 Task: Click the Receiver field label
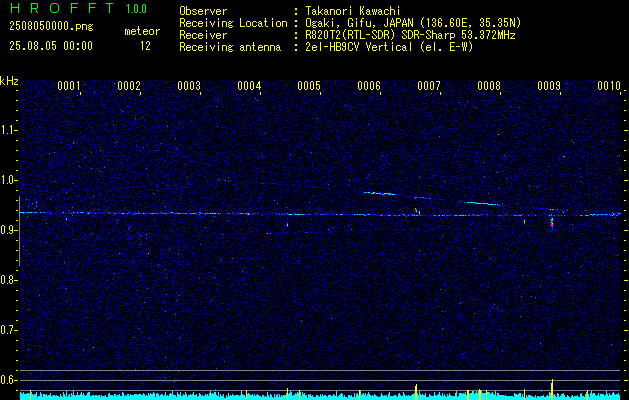pos(203,35)
